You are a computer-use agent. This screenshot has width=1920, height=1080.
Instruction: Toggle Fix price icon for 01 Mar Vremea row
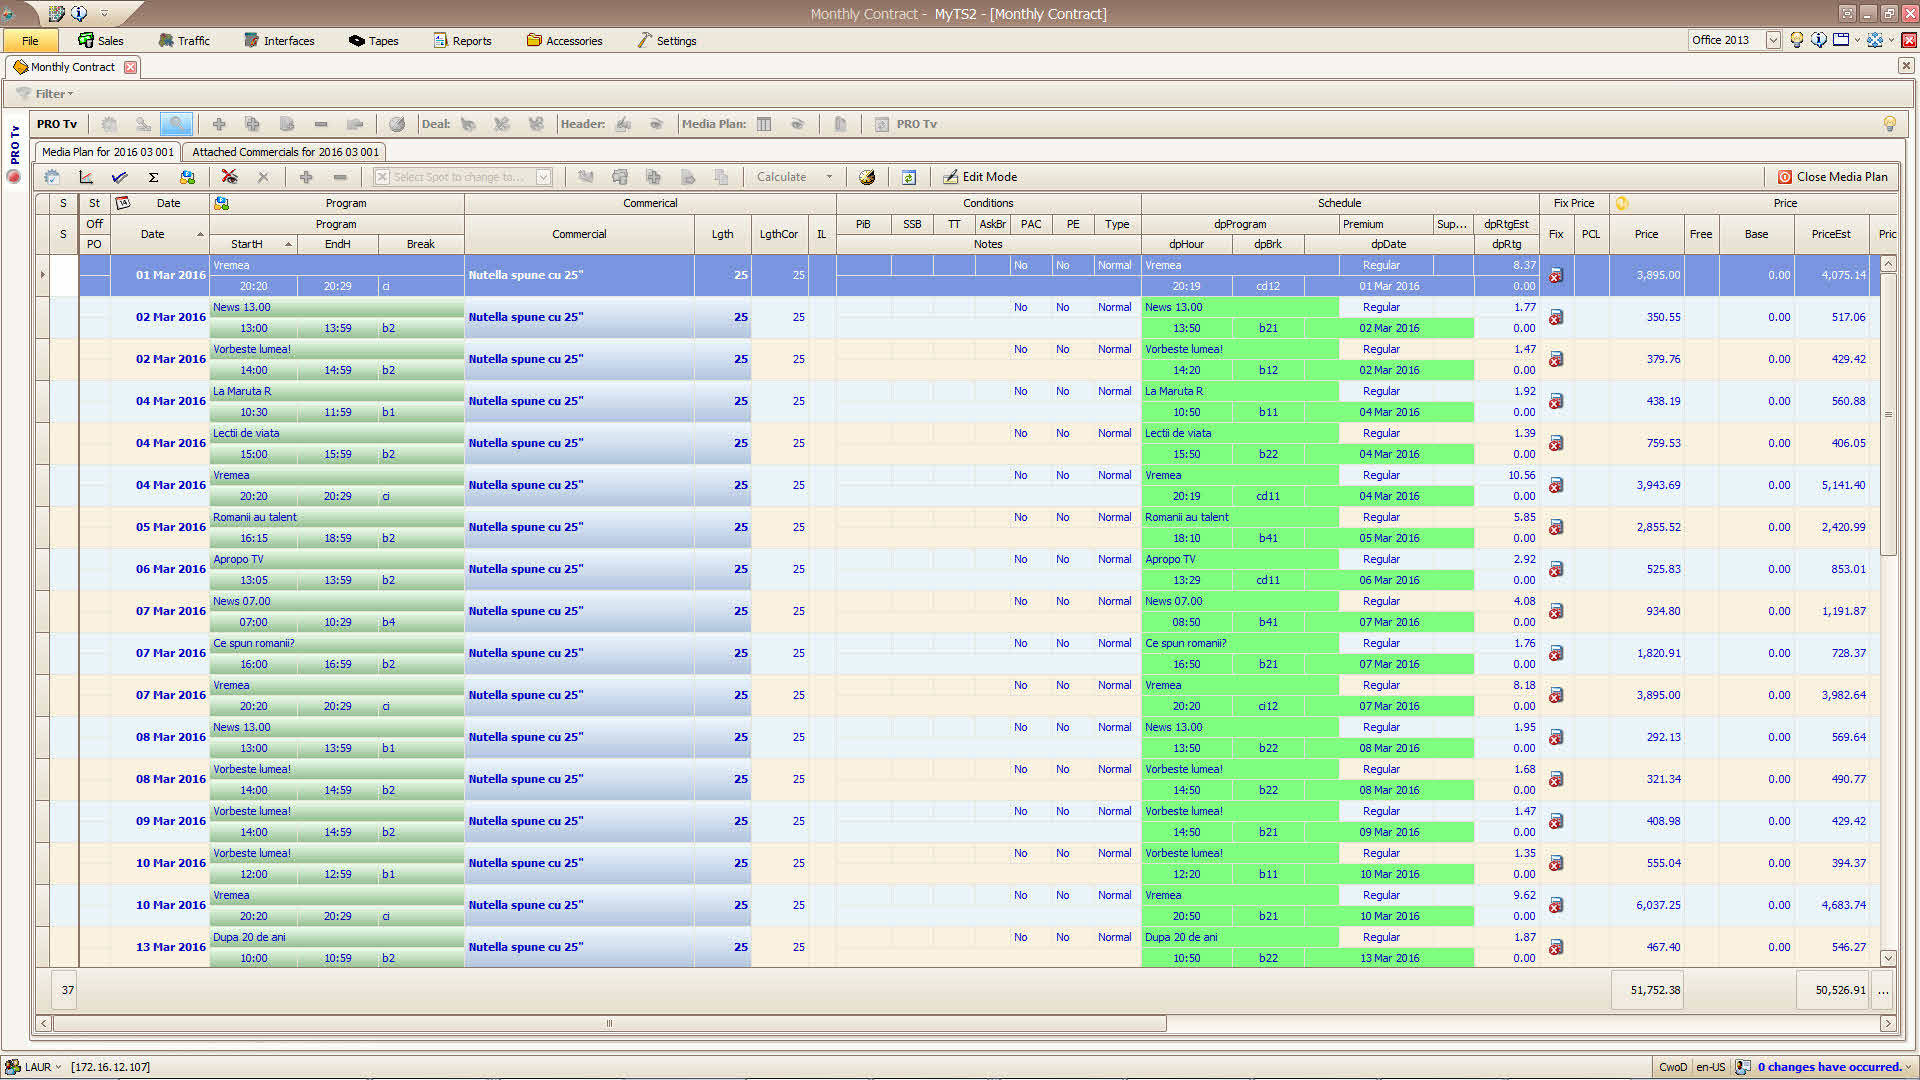pos(1556,276)
